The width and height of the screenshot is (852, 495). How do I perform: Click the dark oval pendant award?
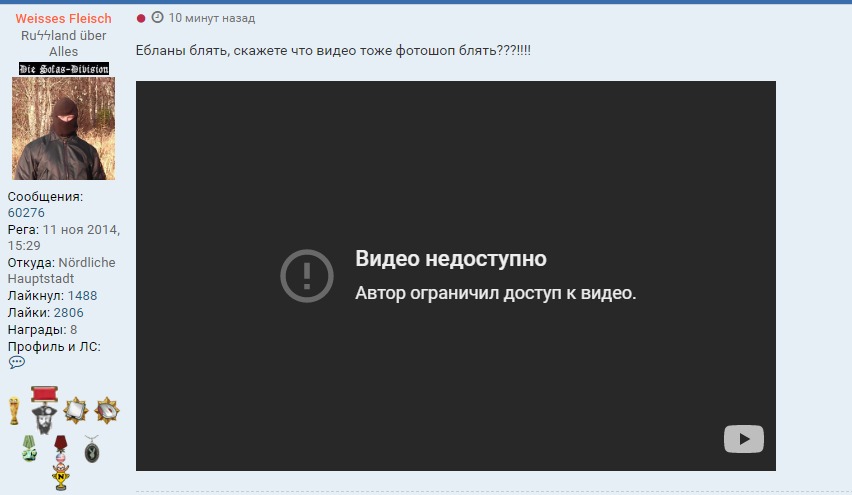(x=92, y=449)
